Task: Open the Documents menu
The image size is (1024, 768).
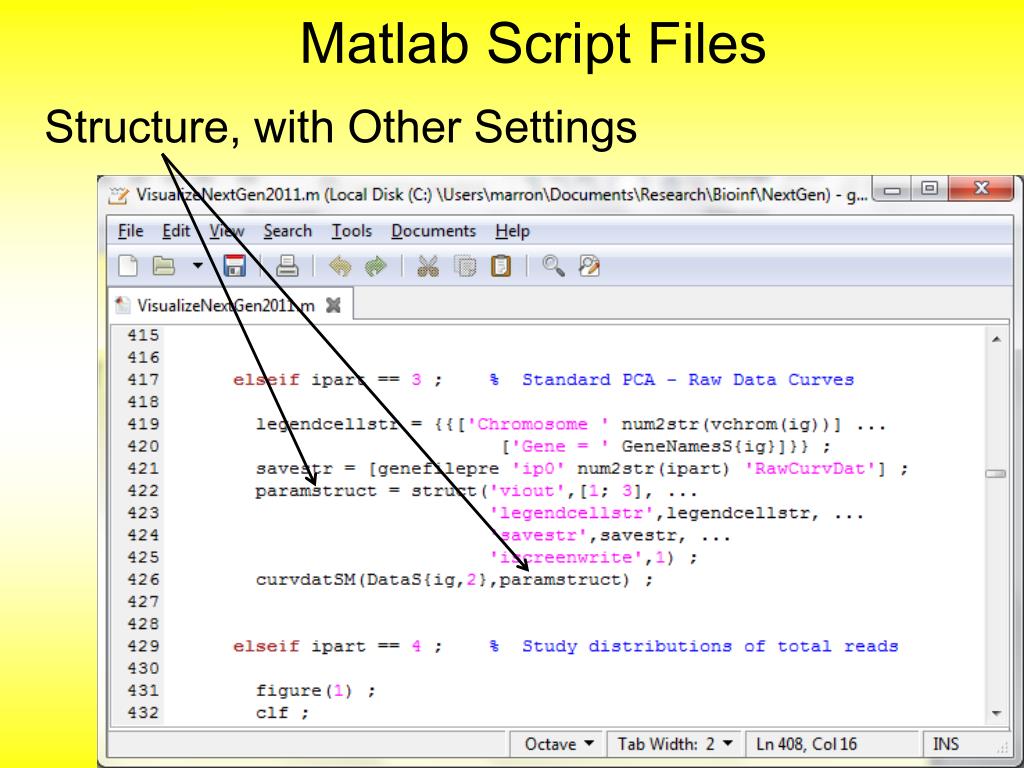Action: pyautogui.click(x=434, y=231)
